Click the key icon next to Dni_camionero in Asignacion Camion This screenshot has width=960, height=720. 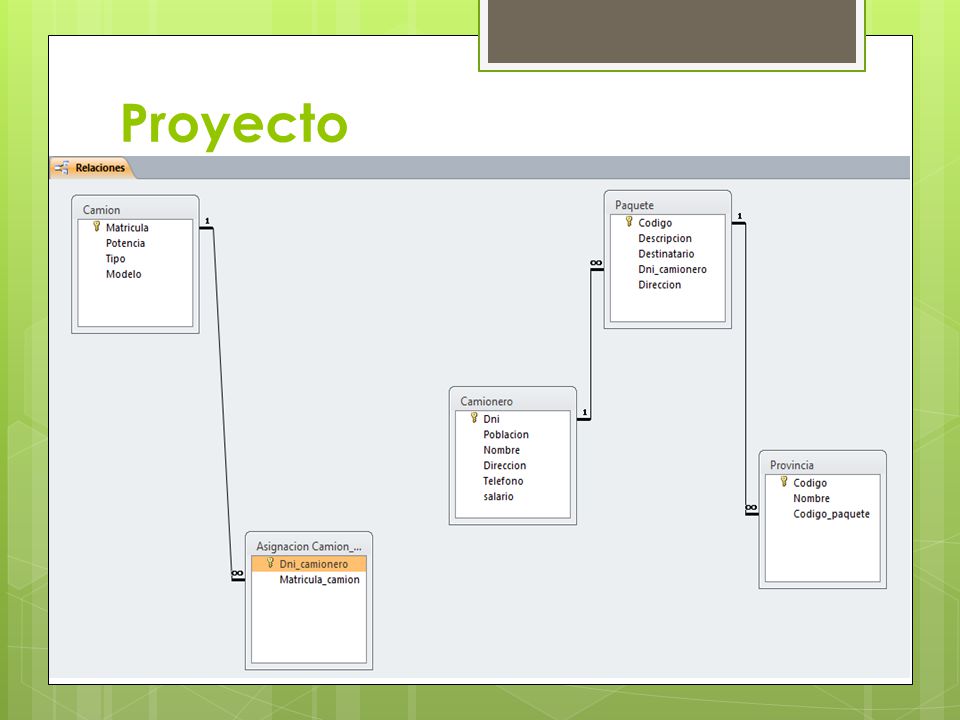270,563
